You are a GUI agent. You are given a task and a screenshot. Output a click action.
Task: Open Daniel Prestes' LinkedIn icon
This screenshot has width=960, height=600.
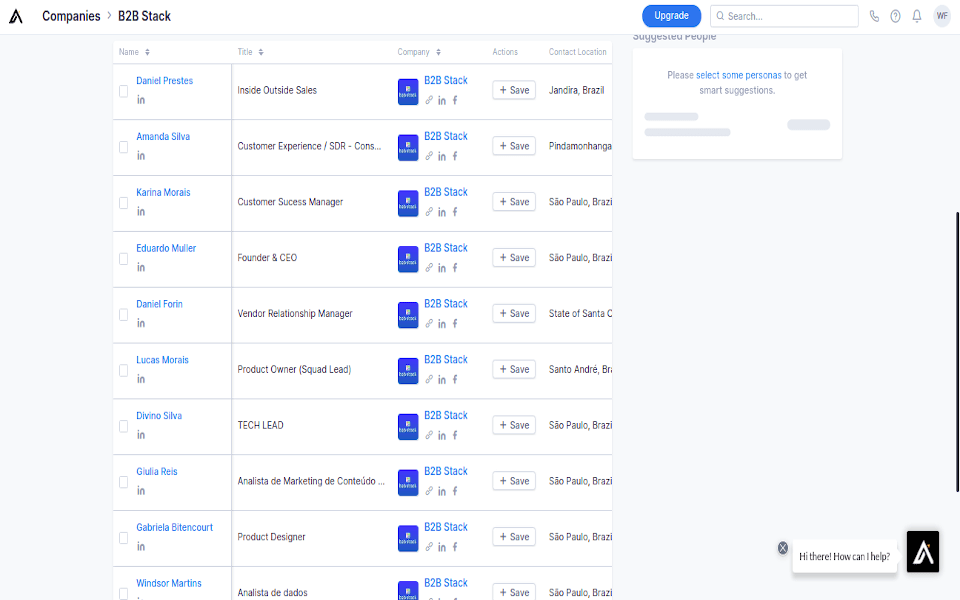[x=141, y=100]
